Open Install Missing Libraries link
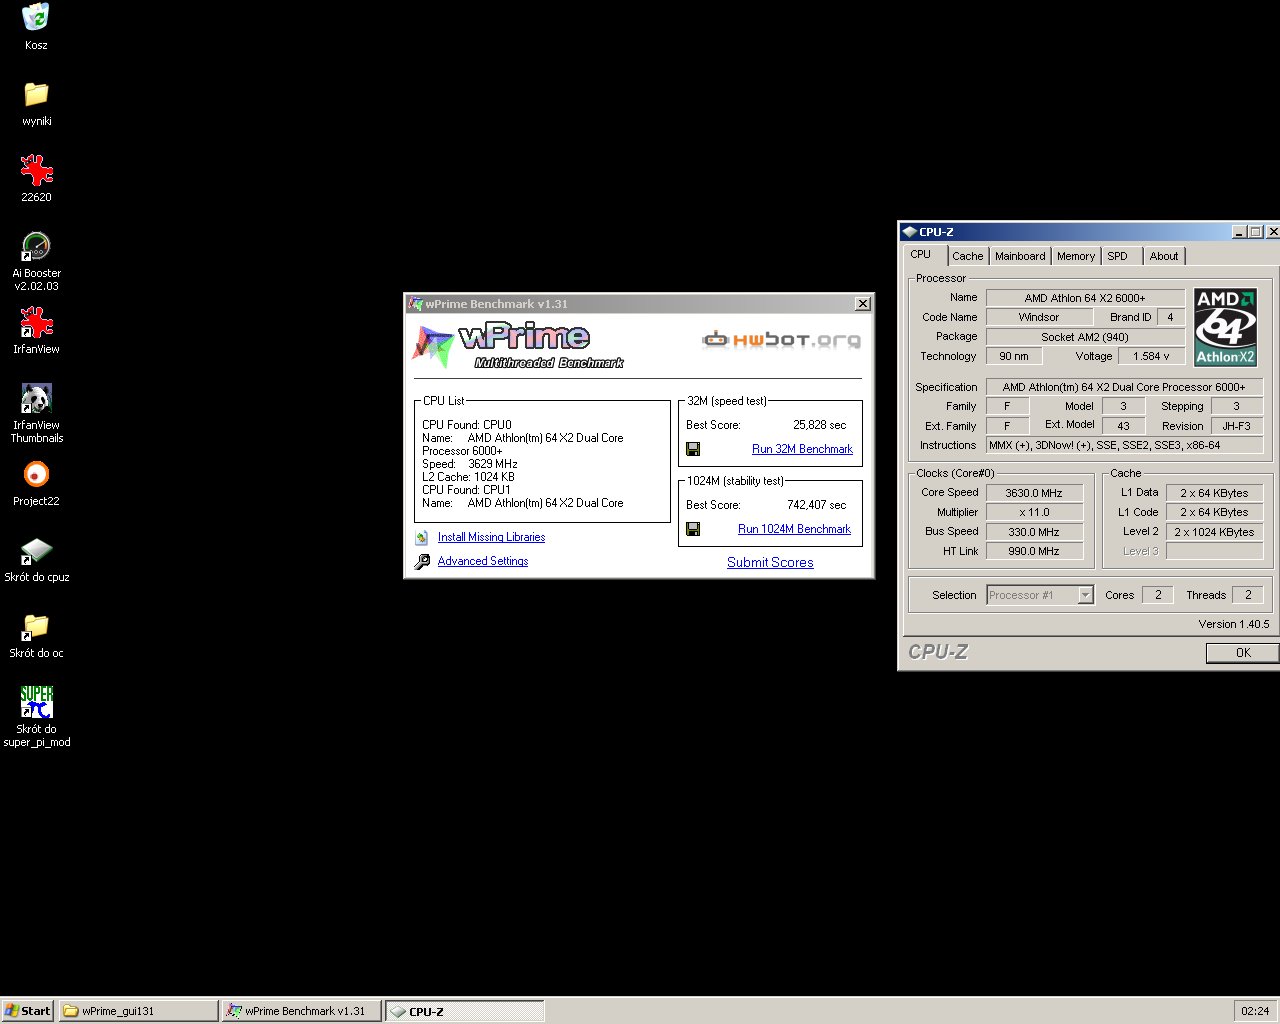Image resolution: width=1280 pixels, height=1024 pixels. click(x=491, y=537)
